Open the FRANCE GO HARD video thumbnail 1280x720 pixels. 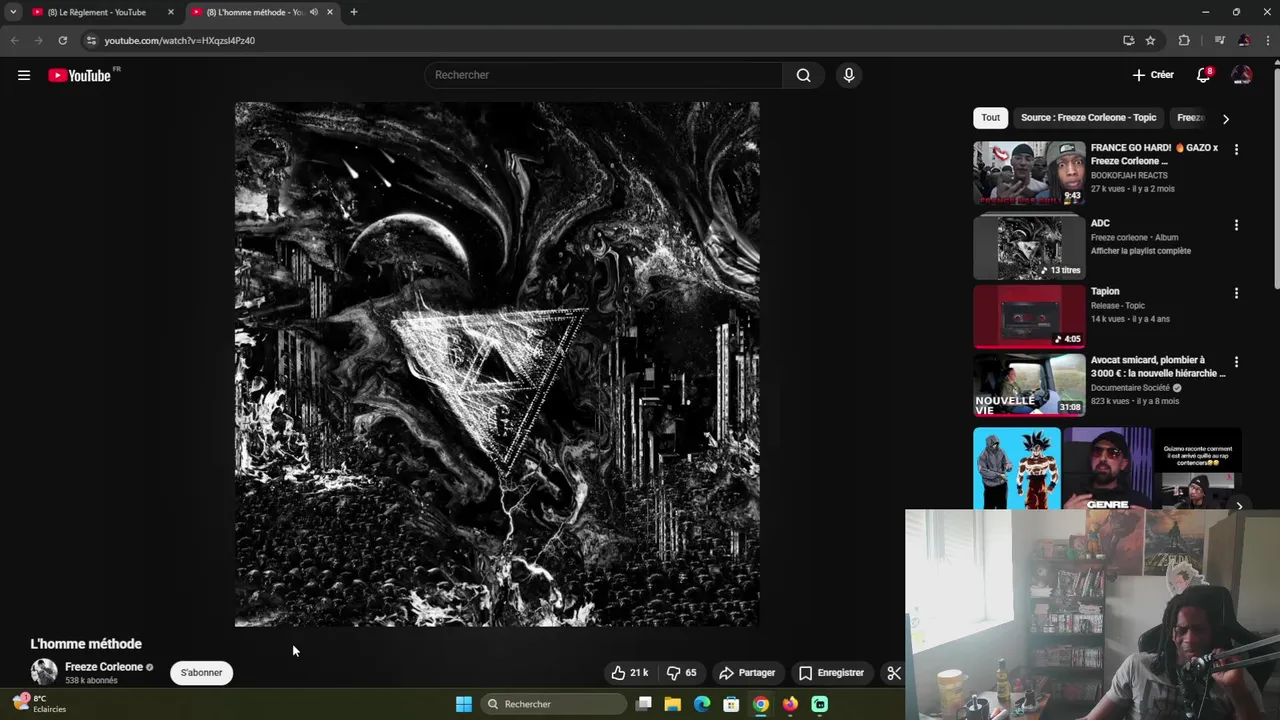(x=1029, y=173)
